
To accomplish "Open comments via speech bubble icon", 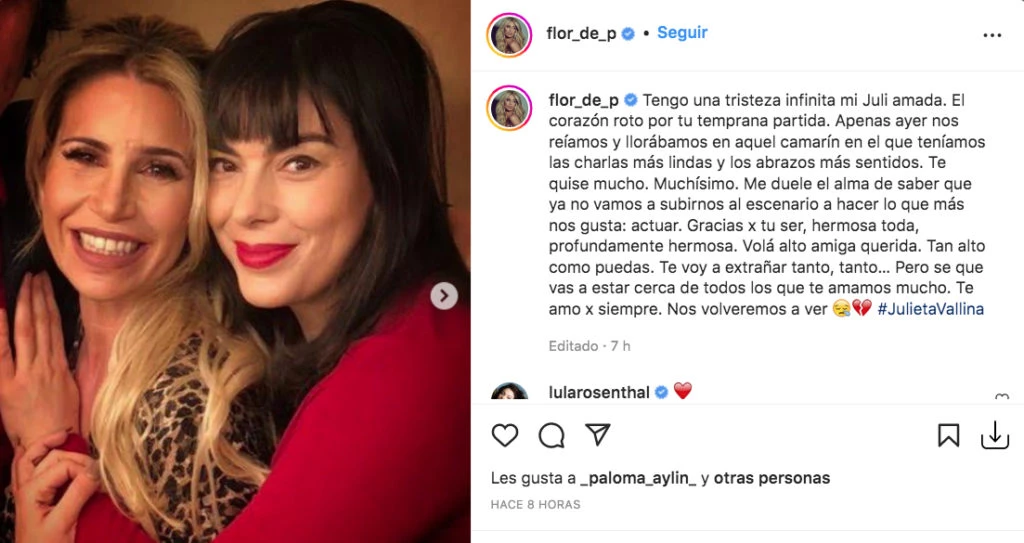I will pyautogui.click(x=551, y=435).
